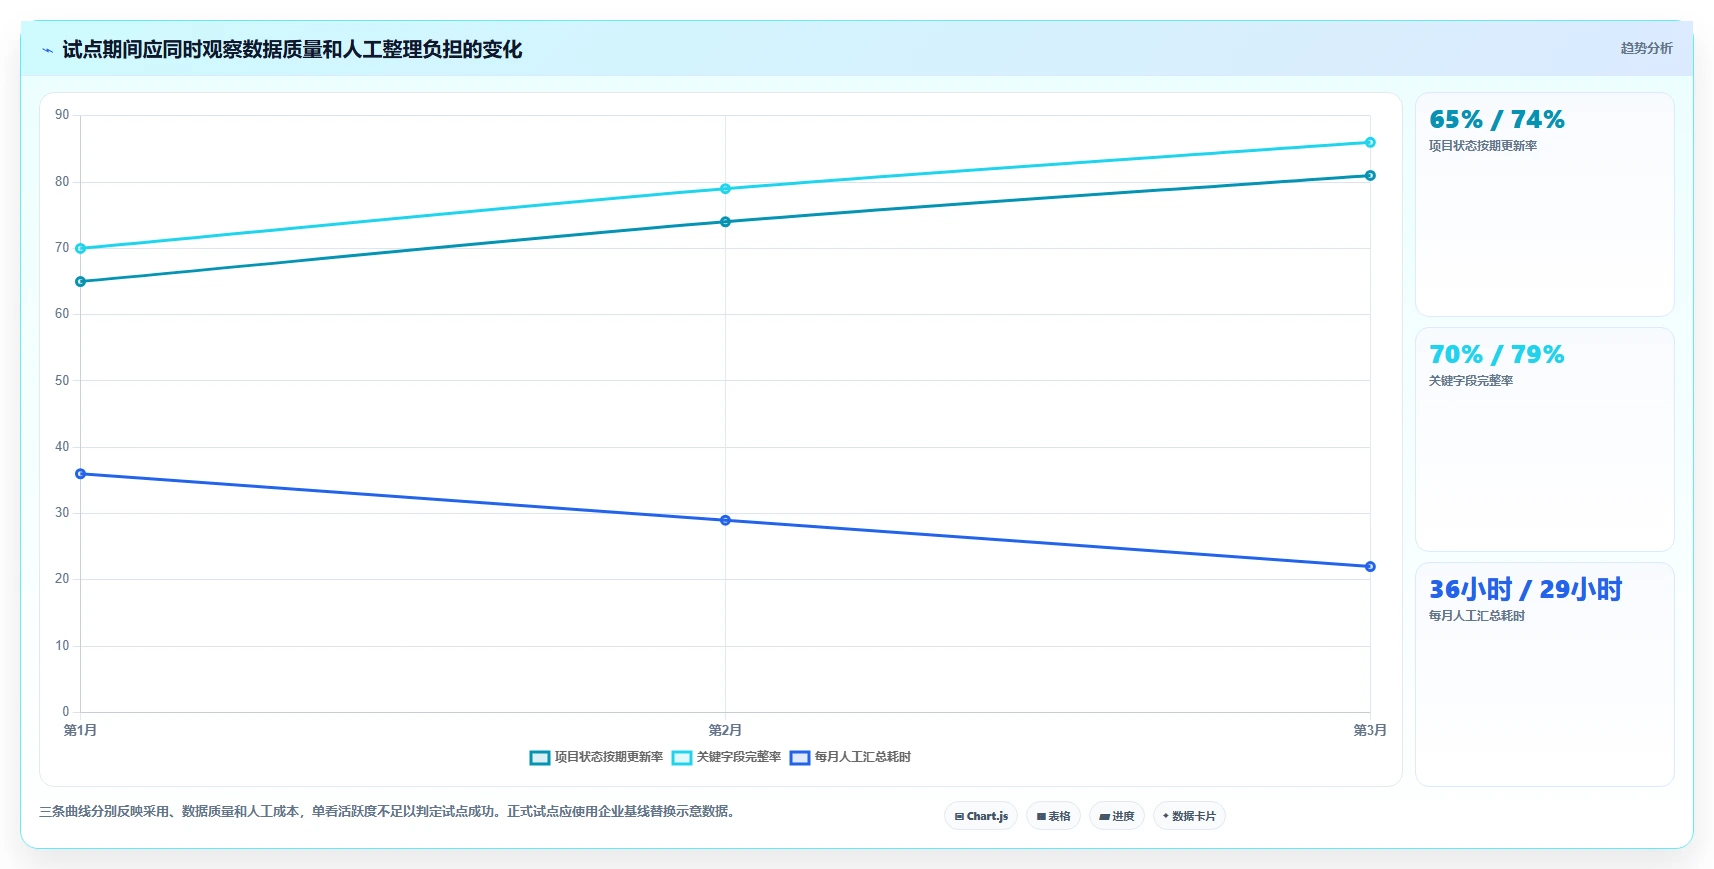The width and height of the screenshot is (1714, 869).
Task: Click the 关键字段完整率 card label
Action: (x=1471, y=381)
